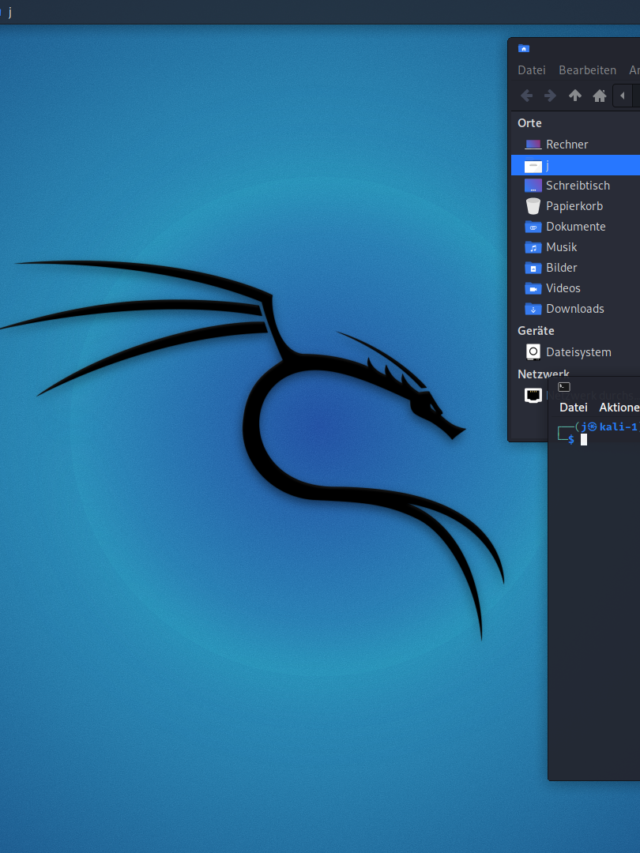Click the Videos folder icon
Viewport: 640px width, 853px height.
(533, 288)
